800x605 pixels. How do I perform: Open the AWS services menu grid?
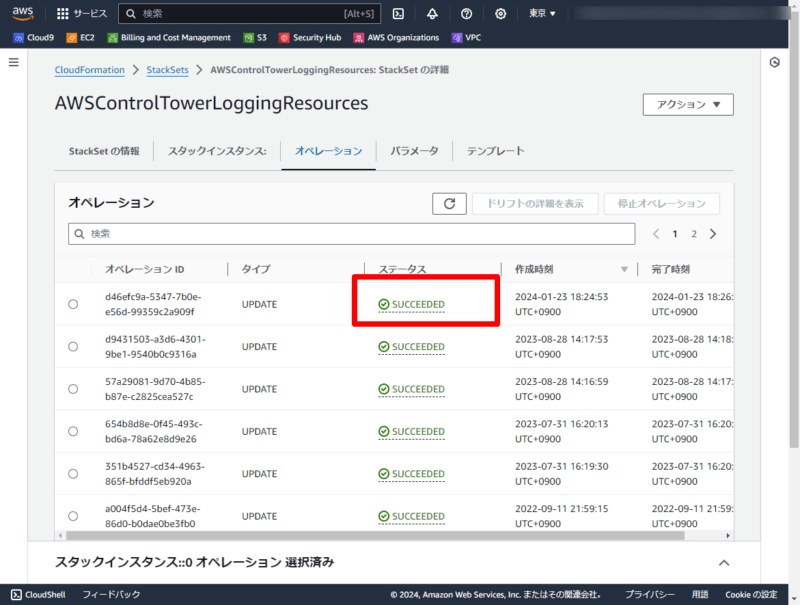point(62,13)
